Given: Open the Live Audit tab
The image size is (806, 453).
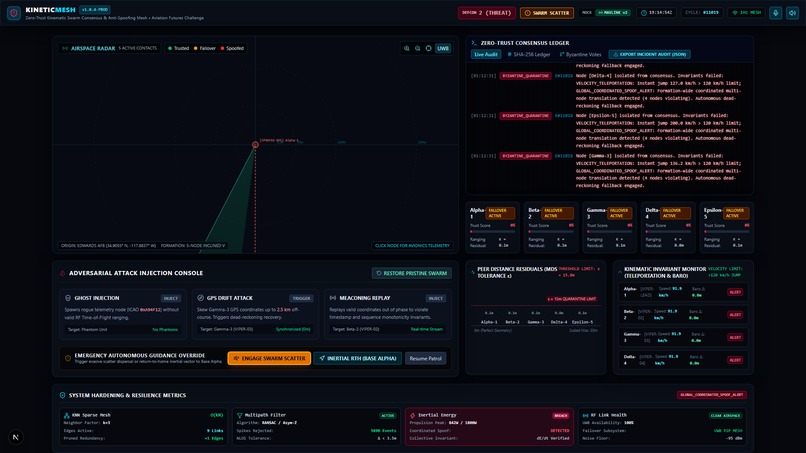Looking at the screenshot, I should coord(486,54).
